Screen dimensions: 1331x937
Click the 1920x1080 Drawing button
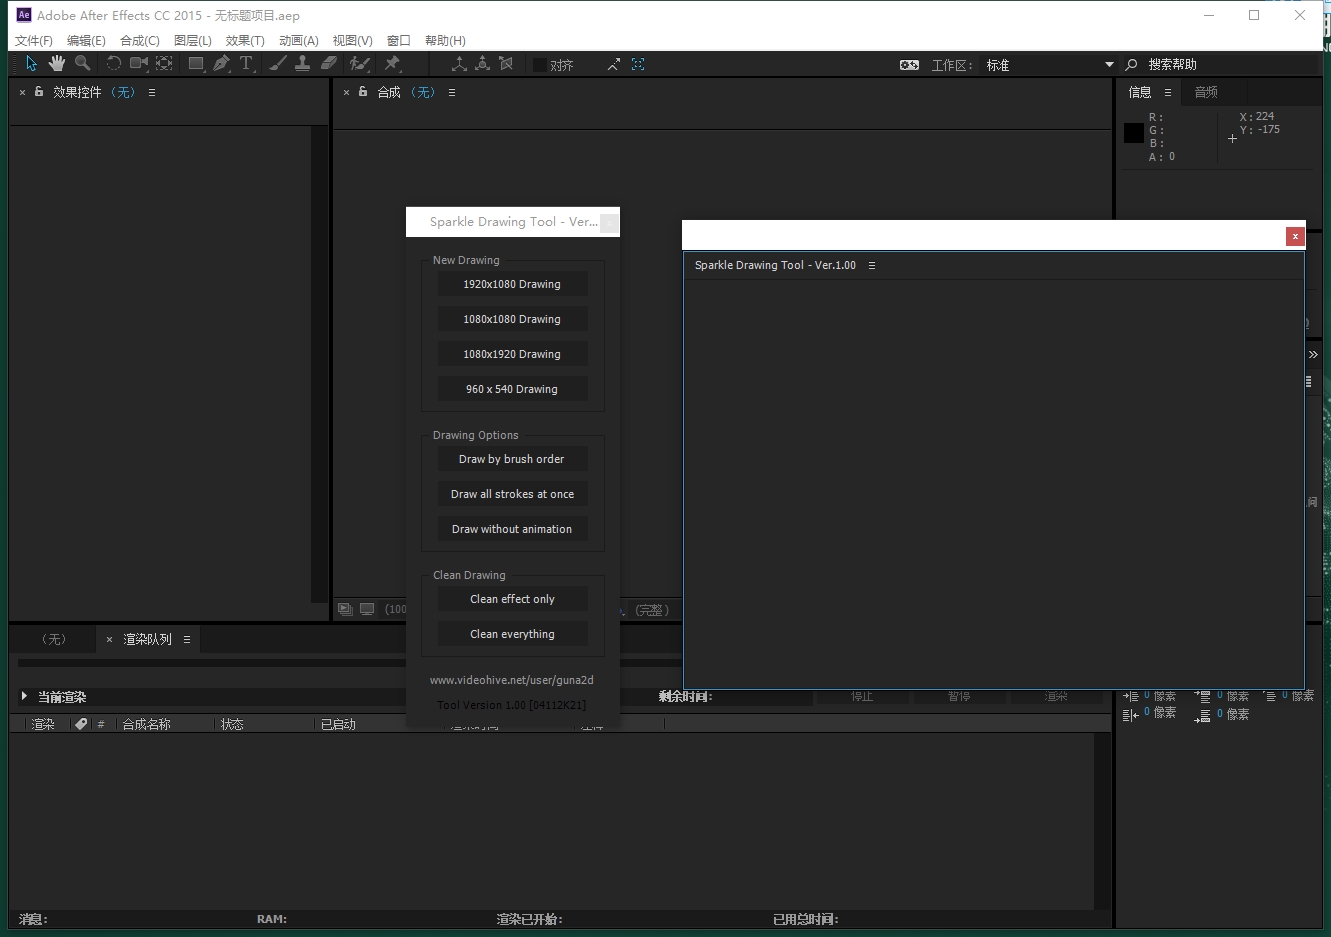(x=512, y=284)
